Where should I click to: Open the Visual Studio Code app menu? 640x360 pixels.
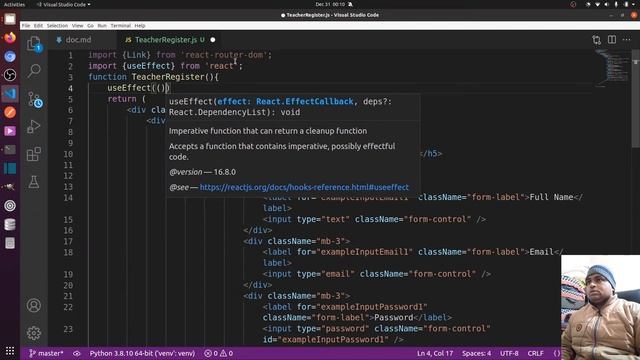[x=64, y=4]
